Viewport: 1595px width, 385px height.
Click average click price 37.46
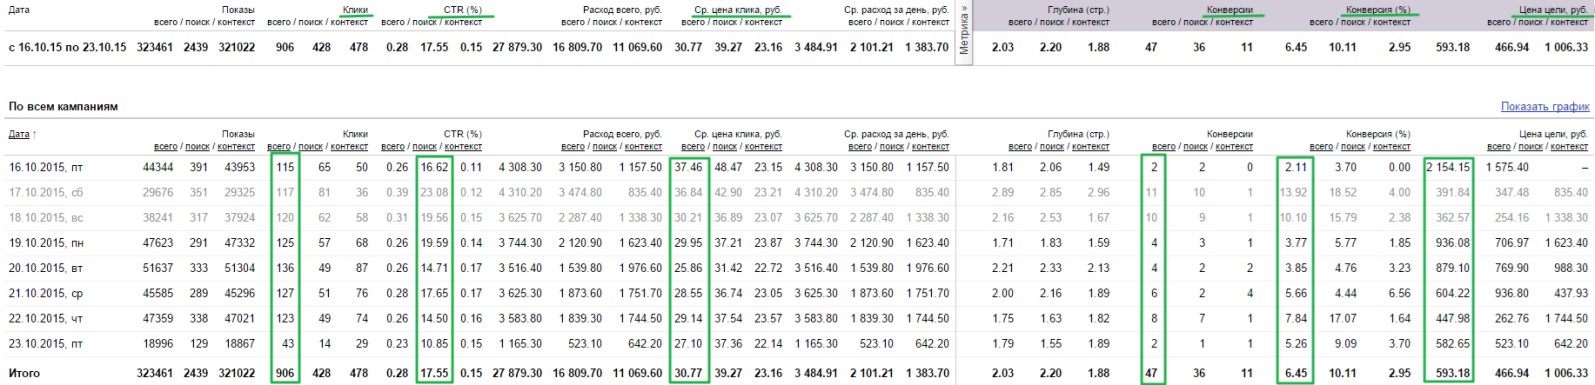[x=688, y=167]
